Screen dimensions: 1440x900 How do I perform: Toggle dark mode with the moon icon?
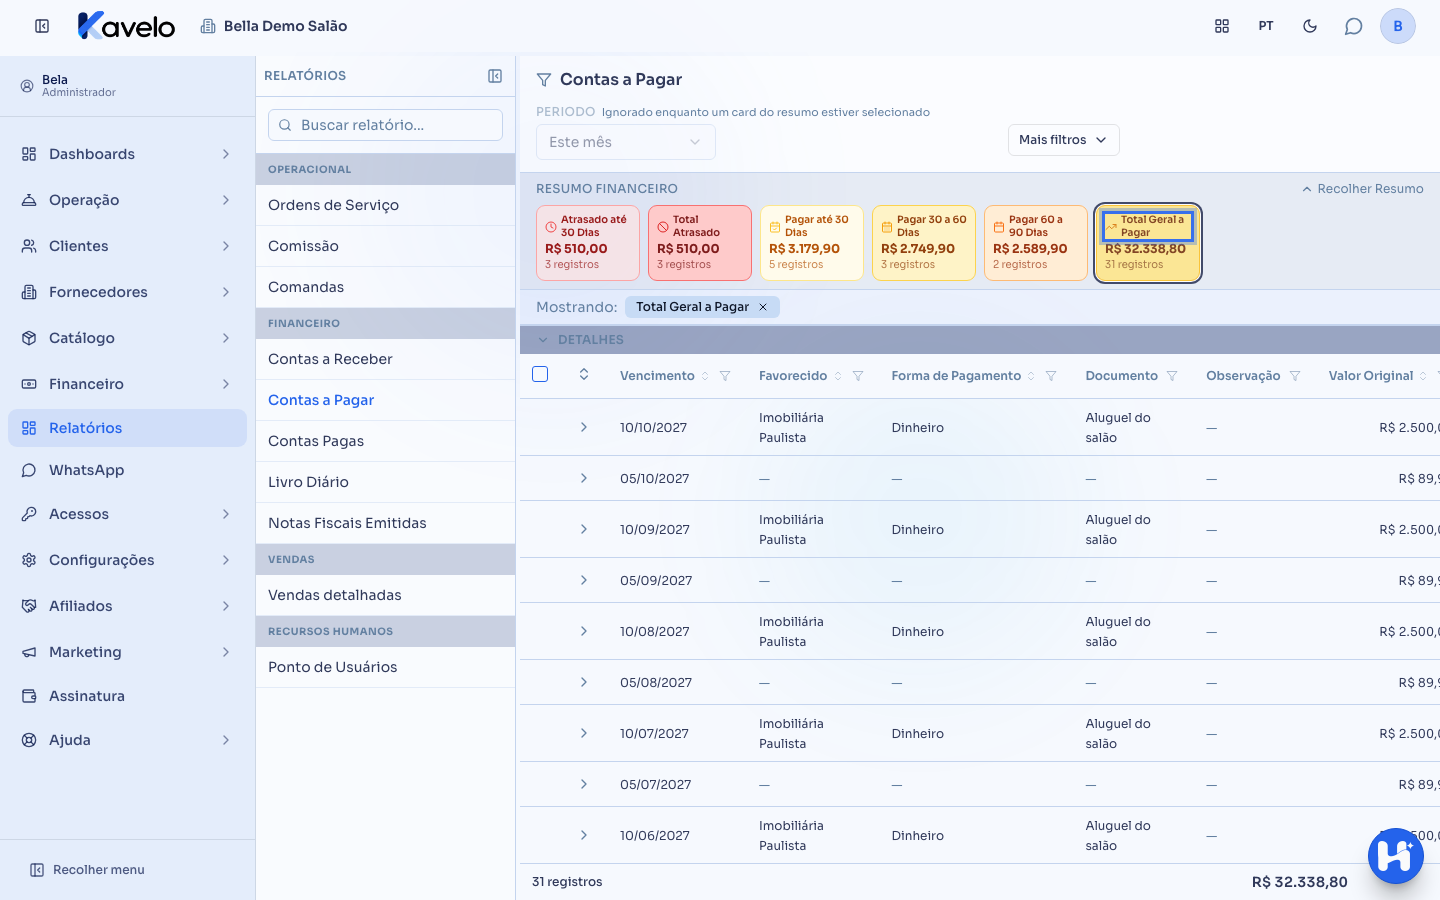click(x=1310, y=26)
